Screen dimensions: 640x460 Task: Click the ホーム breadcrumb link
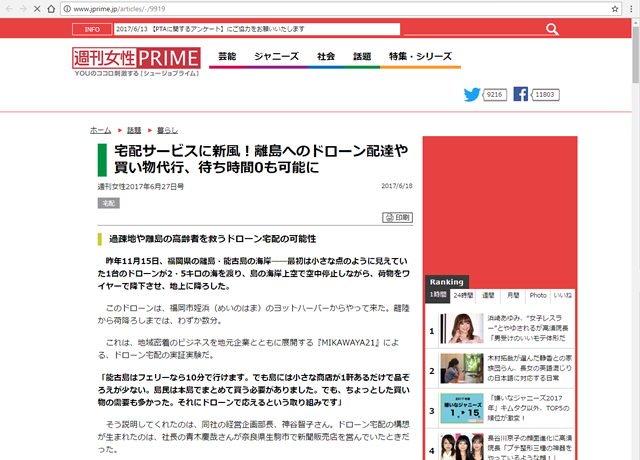coord(100,130)
